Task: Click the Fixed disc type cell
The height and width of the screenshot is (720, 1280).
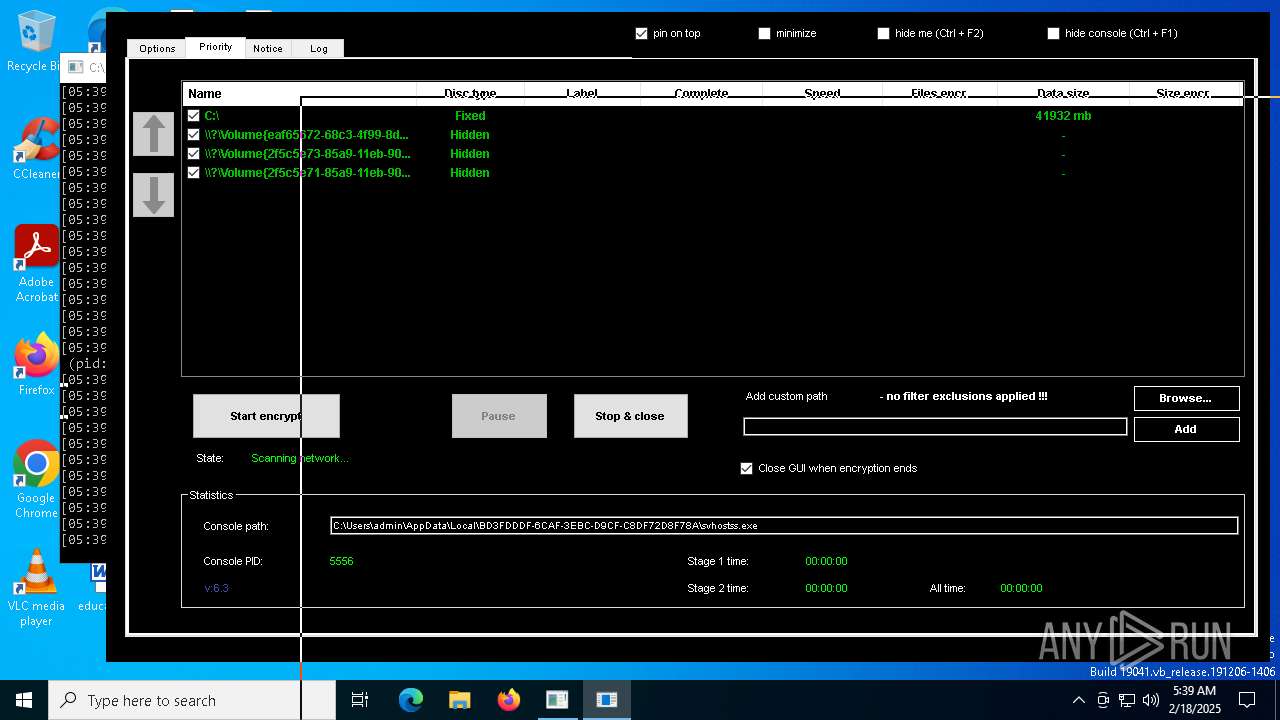Action: point(470,116)
